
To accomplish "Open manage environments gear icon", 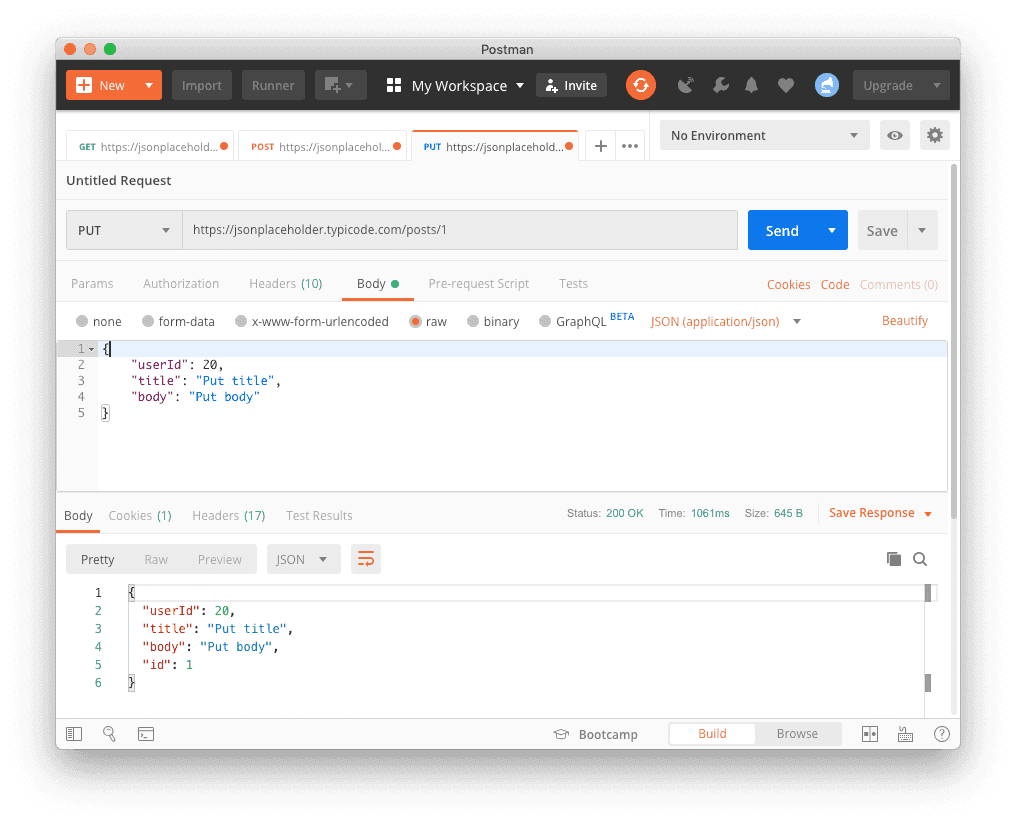I will pos(935,136).
